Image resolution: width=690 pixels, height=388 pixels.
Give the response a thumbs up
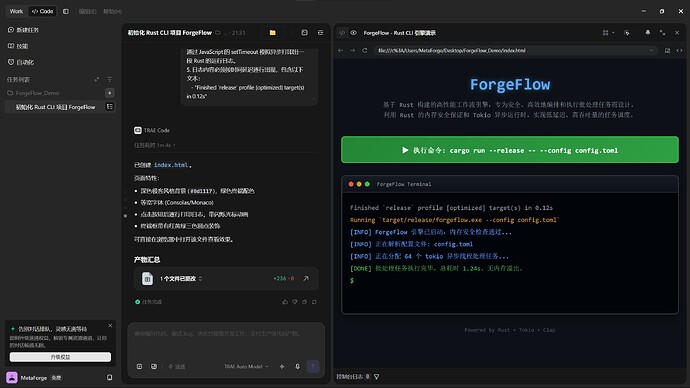click(285, 302)
